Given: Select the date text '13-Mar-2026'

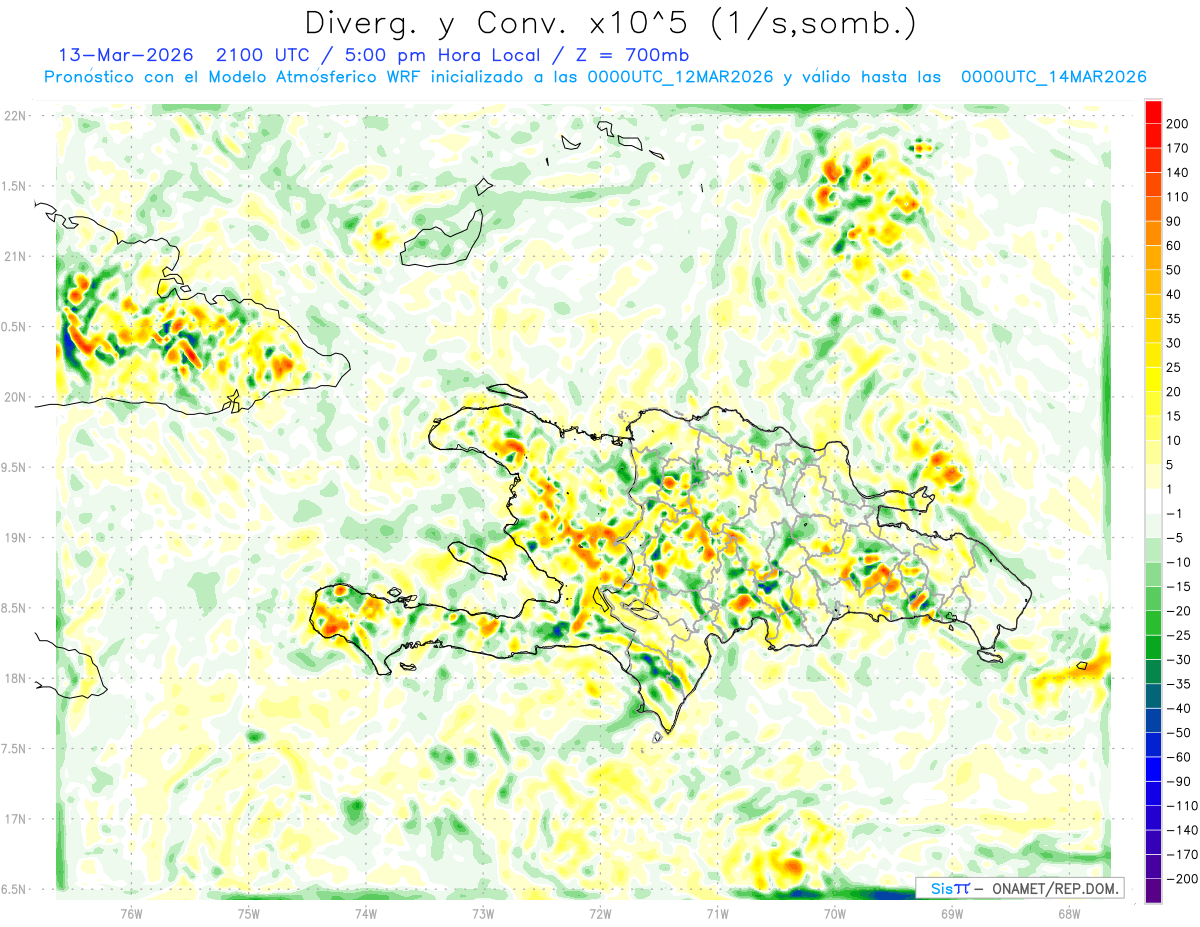Looking at the screenshot, I should [x=124, y=55].
